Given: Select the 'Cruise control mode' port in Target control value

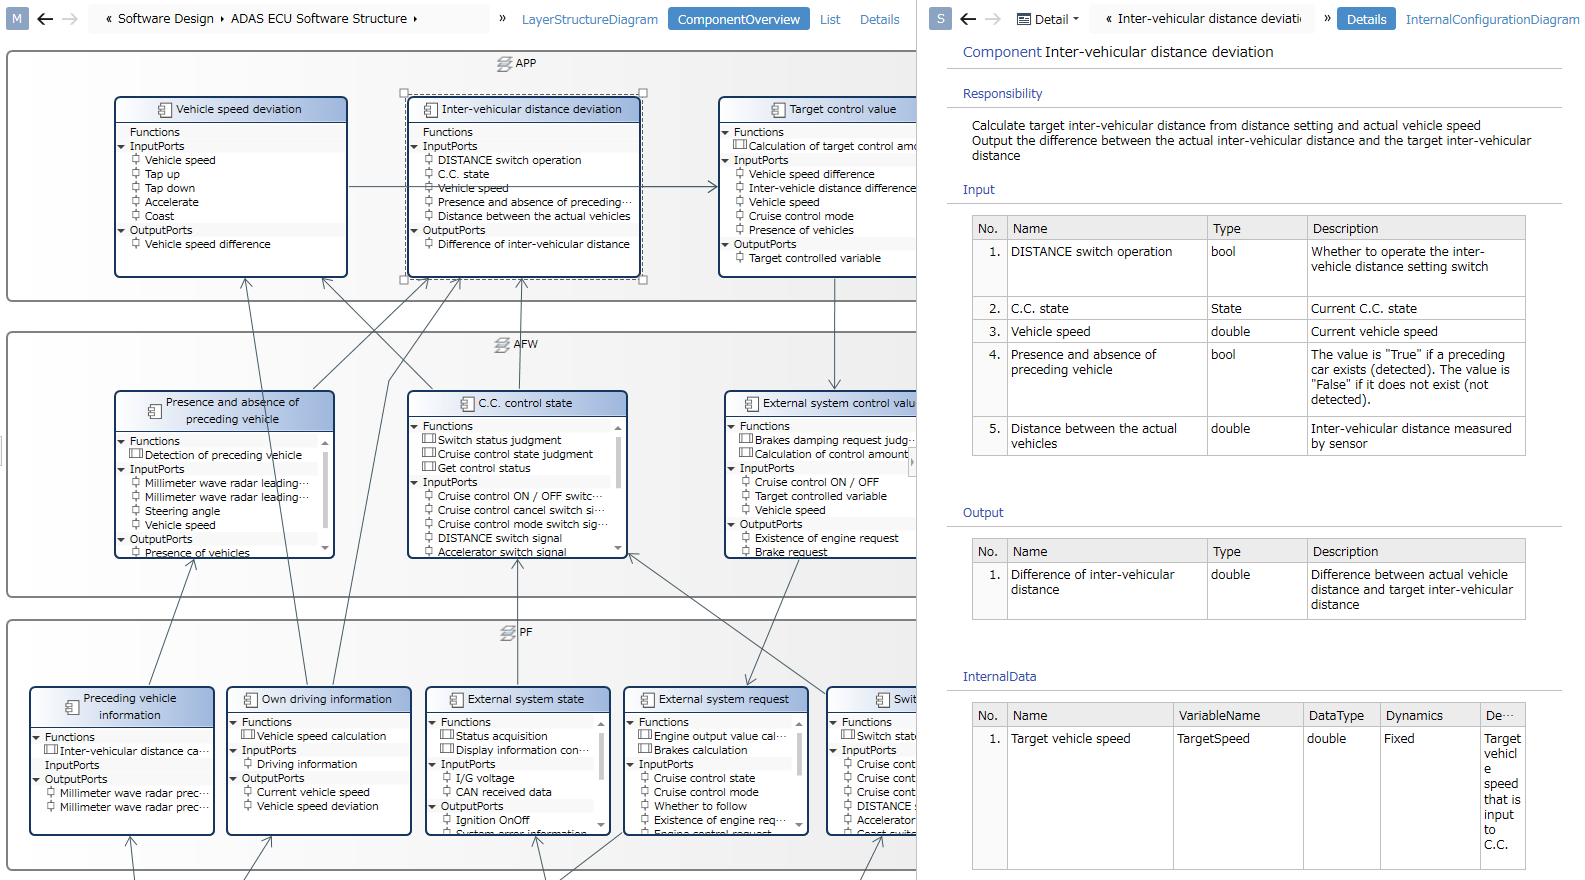Looking at the screenshot, I should click(x=801, y=216).
